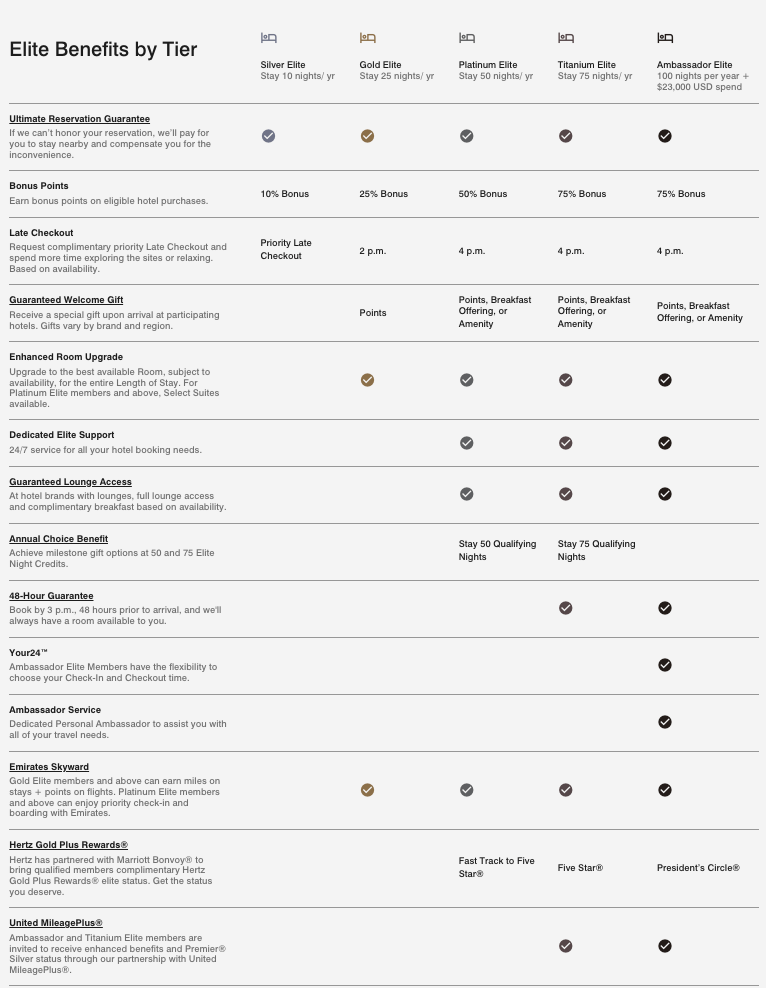Open the Guaranteed Welcome Gift link
Viewport: 766px width, 988px height.
coord(66,300)
